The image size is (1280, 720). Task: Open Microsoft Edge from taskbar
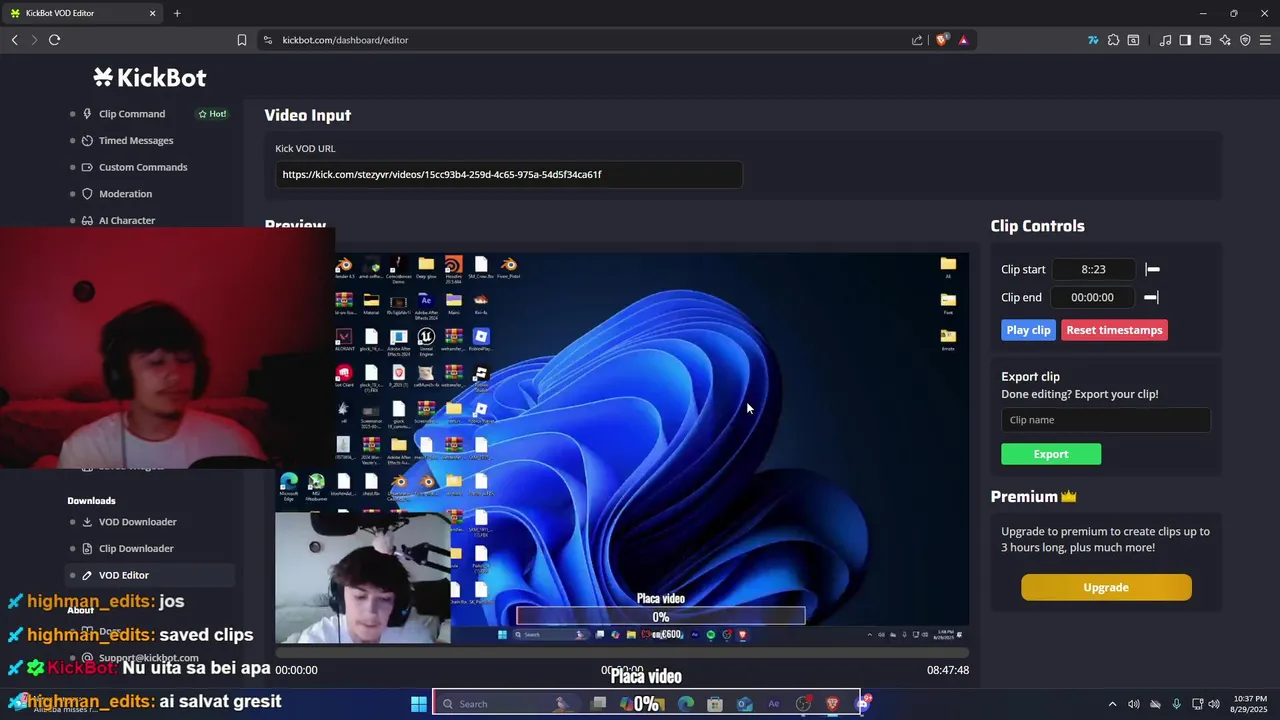coord(686,704)
